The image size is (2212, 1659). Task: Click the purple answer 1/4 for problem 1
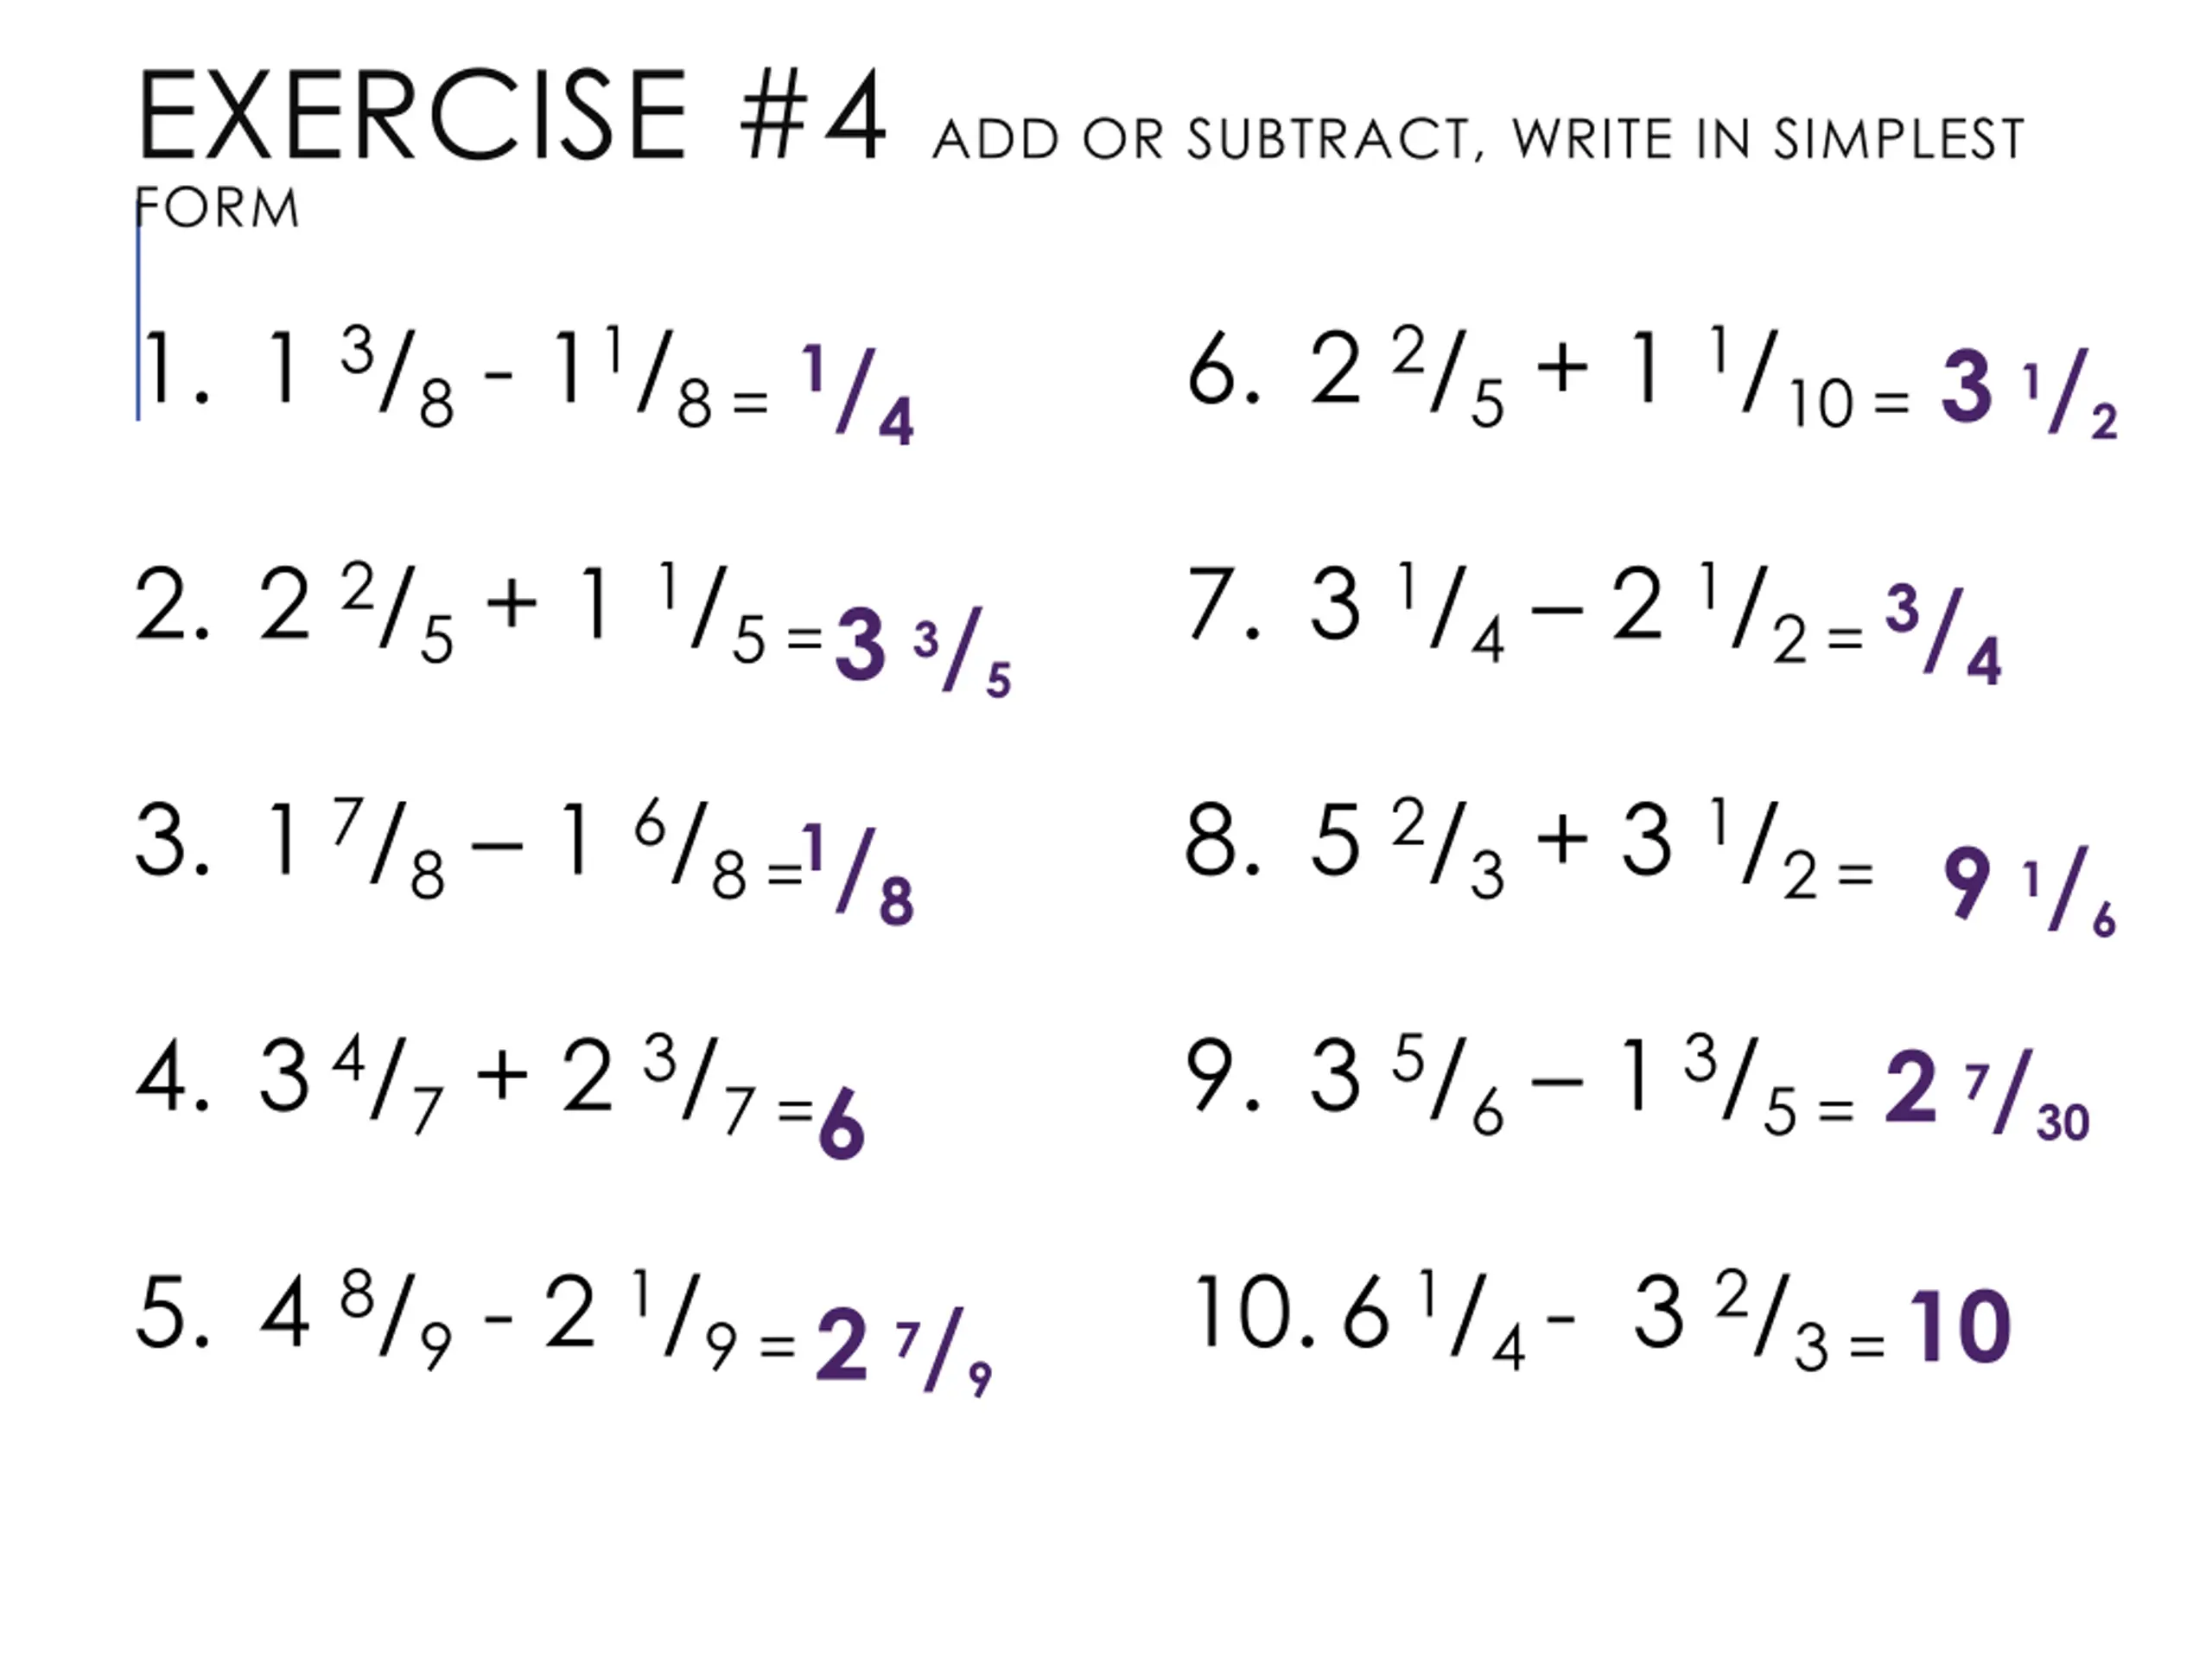point(857,394)
